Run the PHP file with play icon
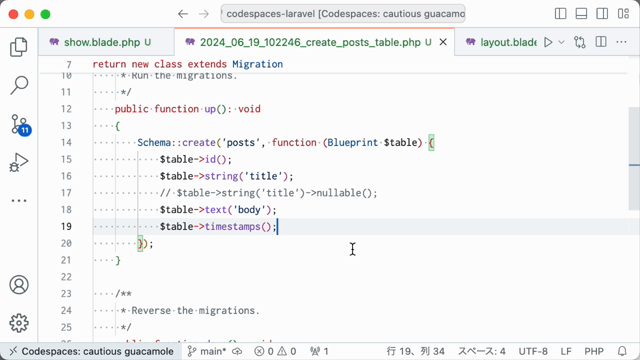 click(549, 42)
